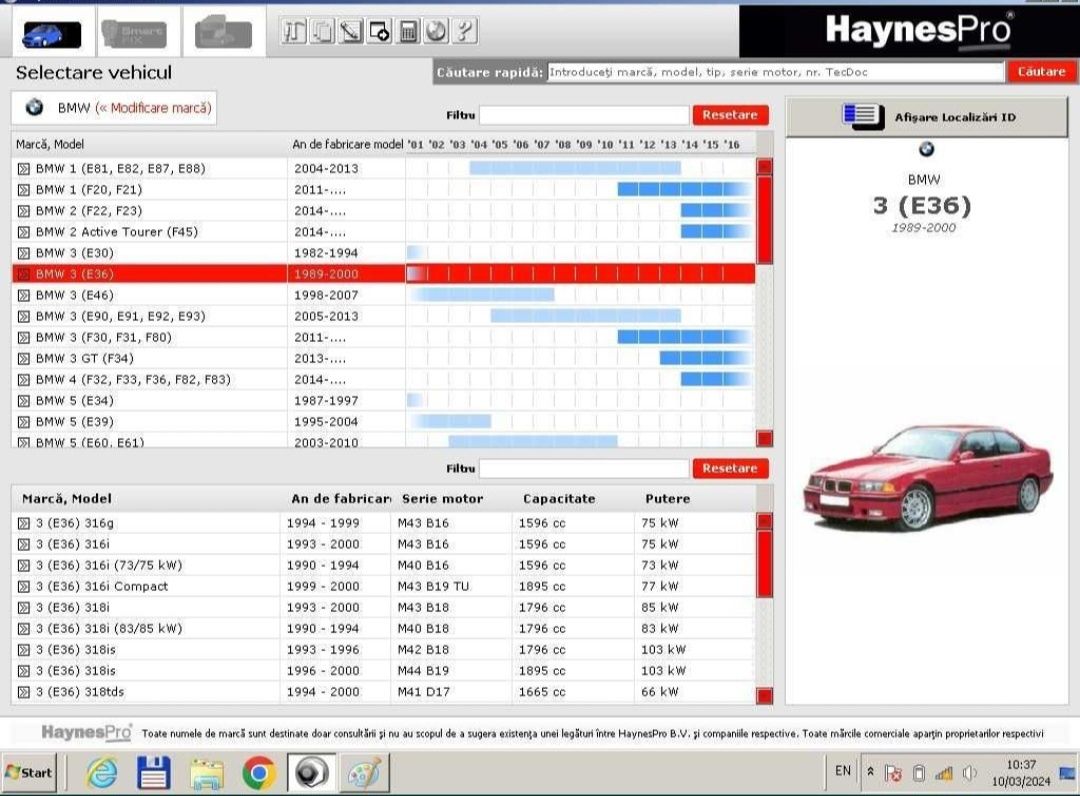Select BMW 5 (E34) model
The image size is (1080, 796).
coord(384,401)
